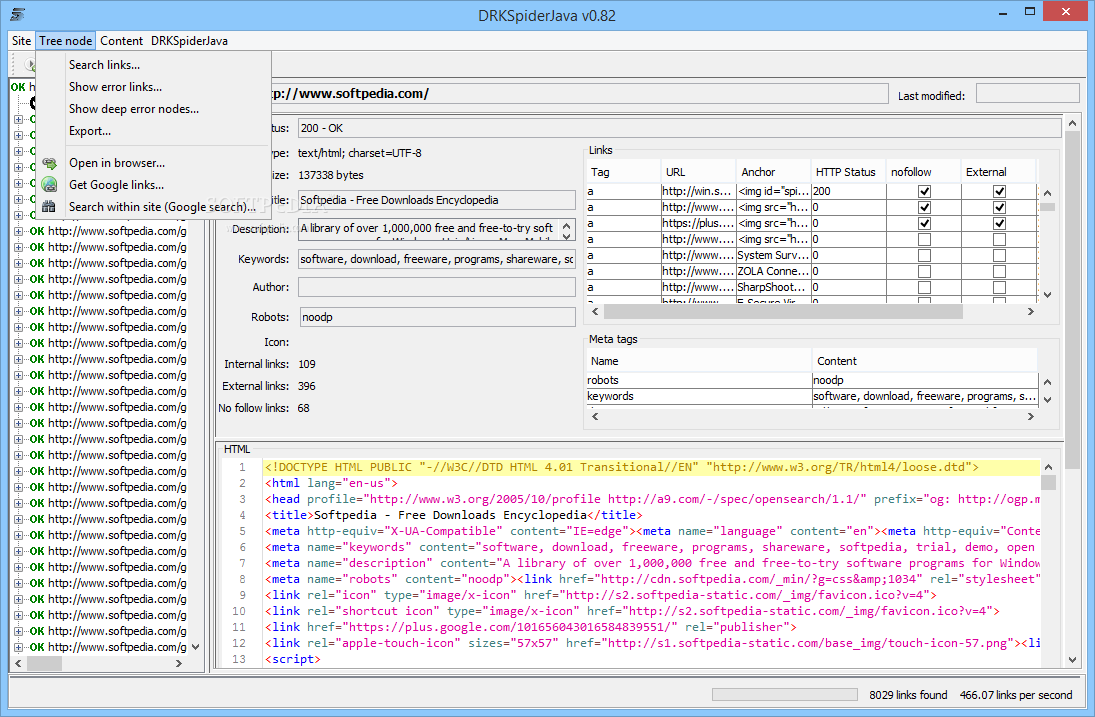Click the Title field with Softpedia text
The image size is (1095, 717).
(x=437, y=200)
